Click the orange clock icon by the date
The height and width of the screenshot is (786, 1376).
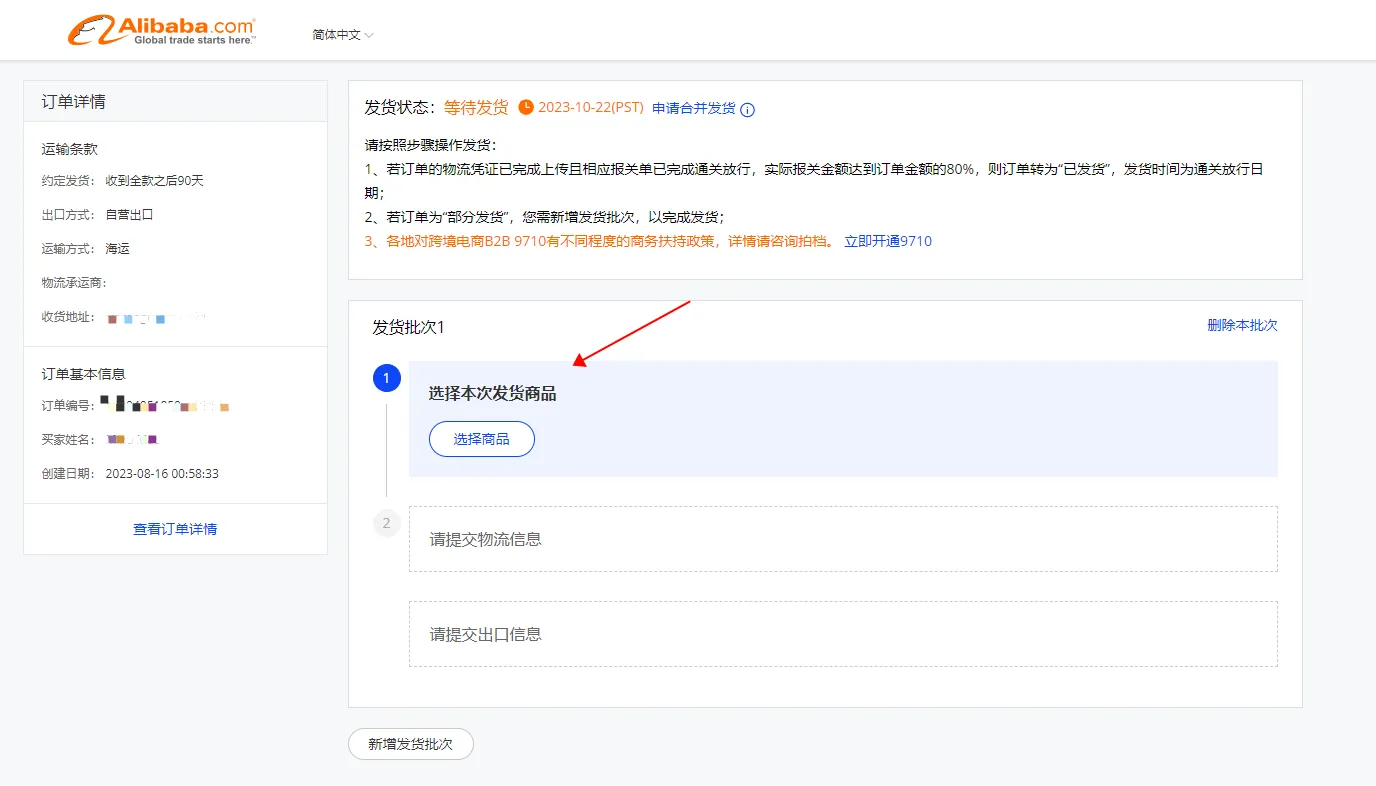526,108
